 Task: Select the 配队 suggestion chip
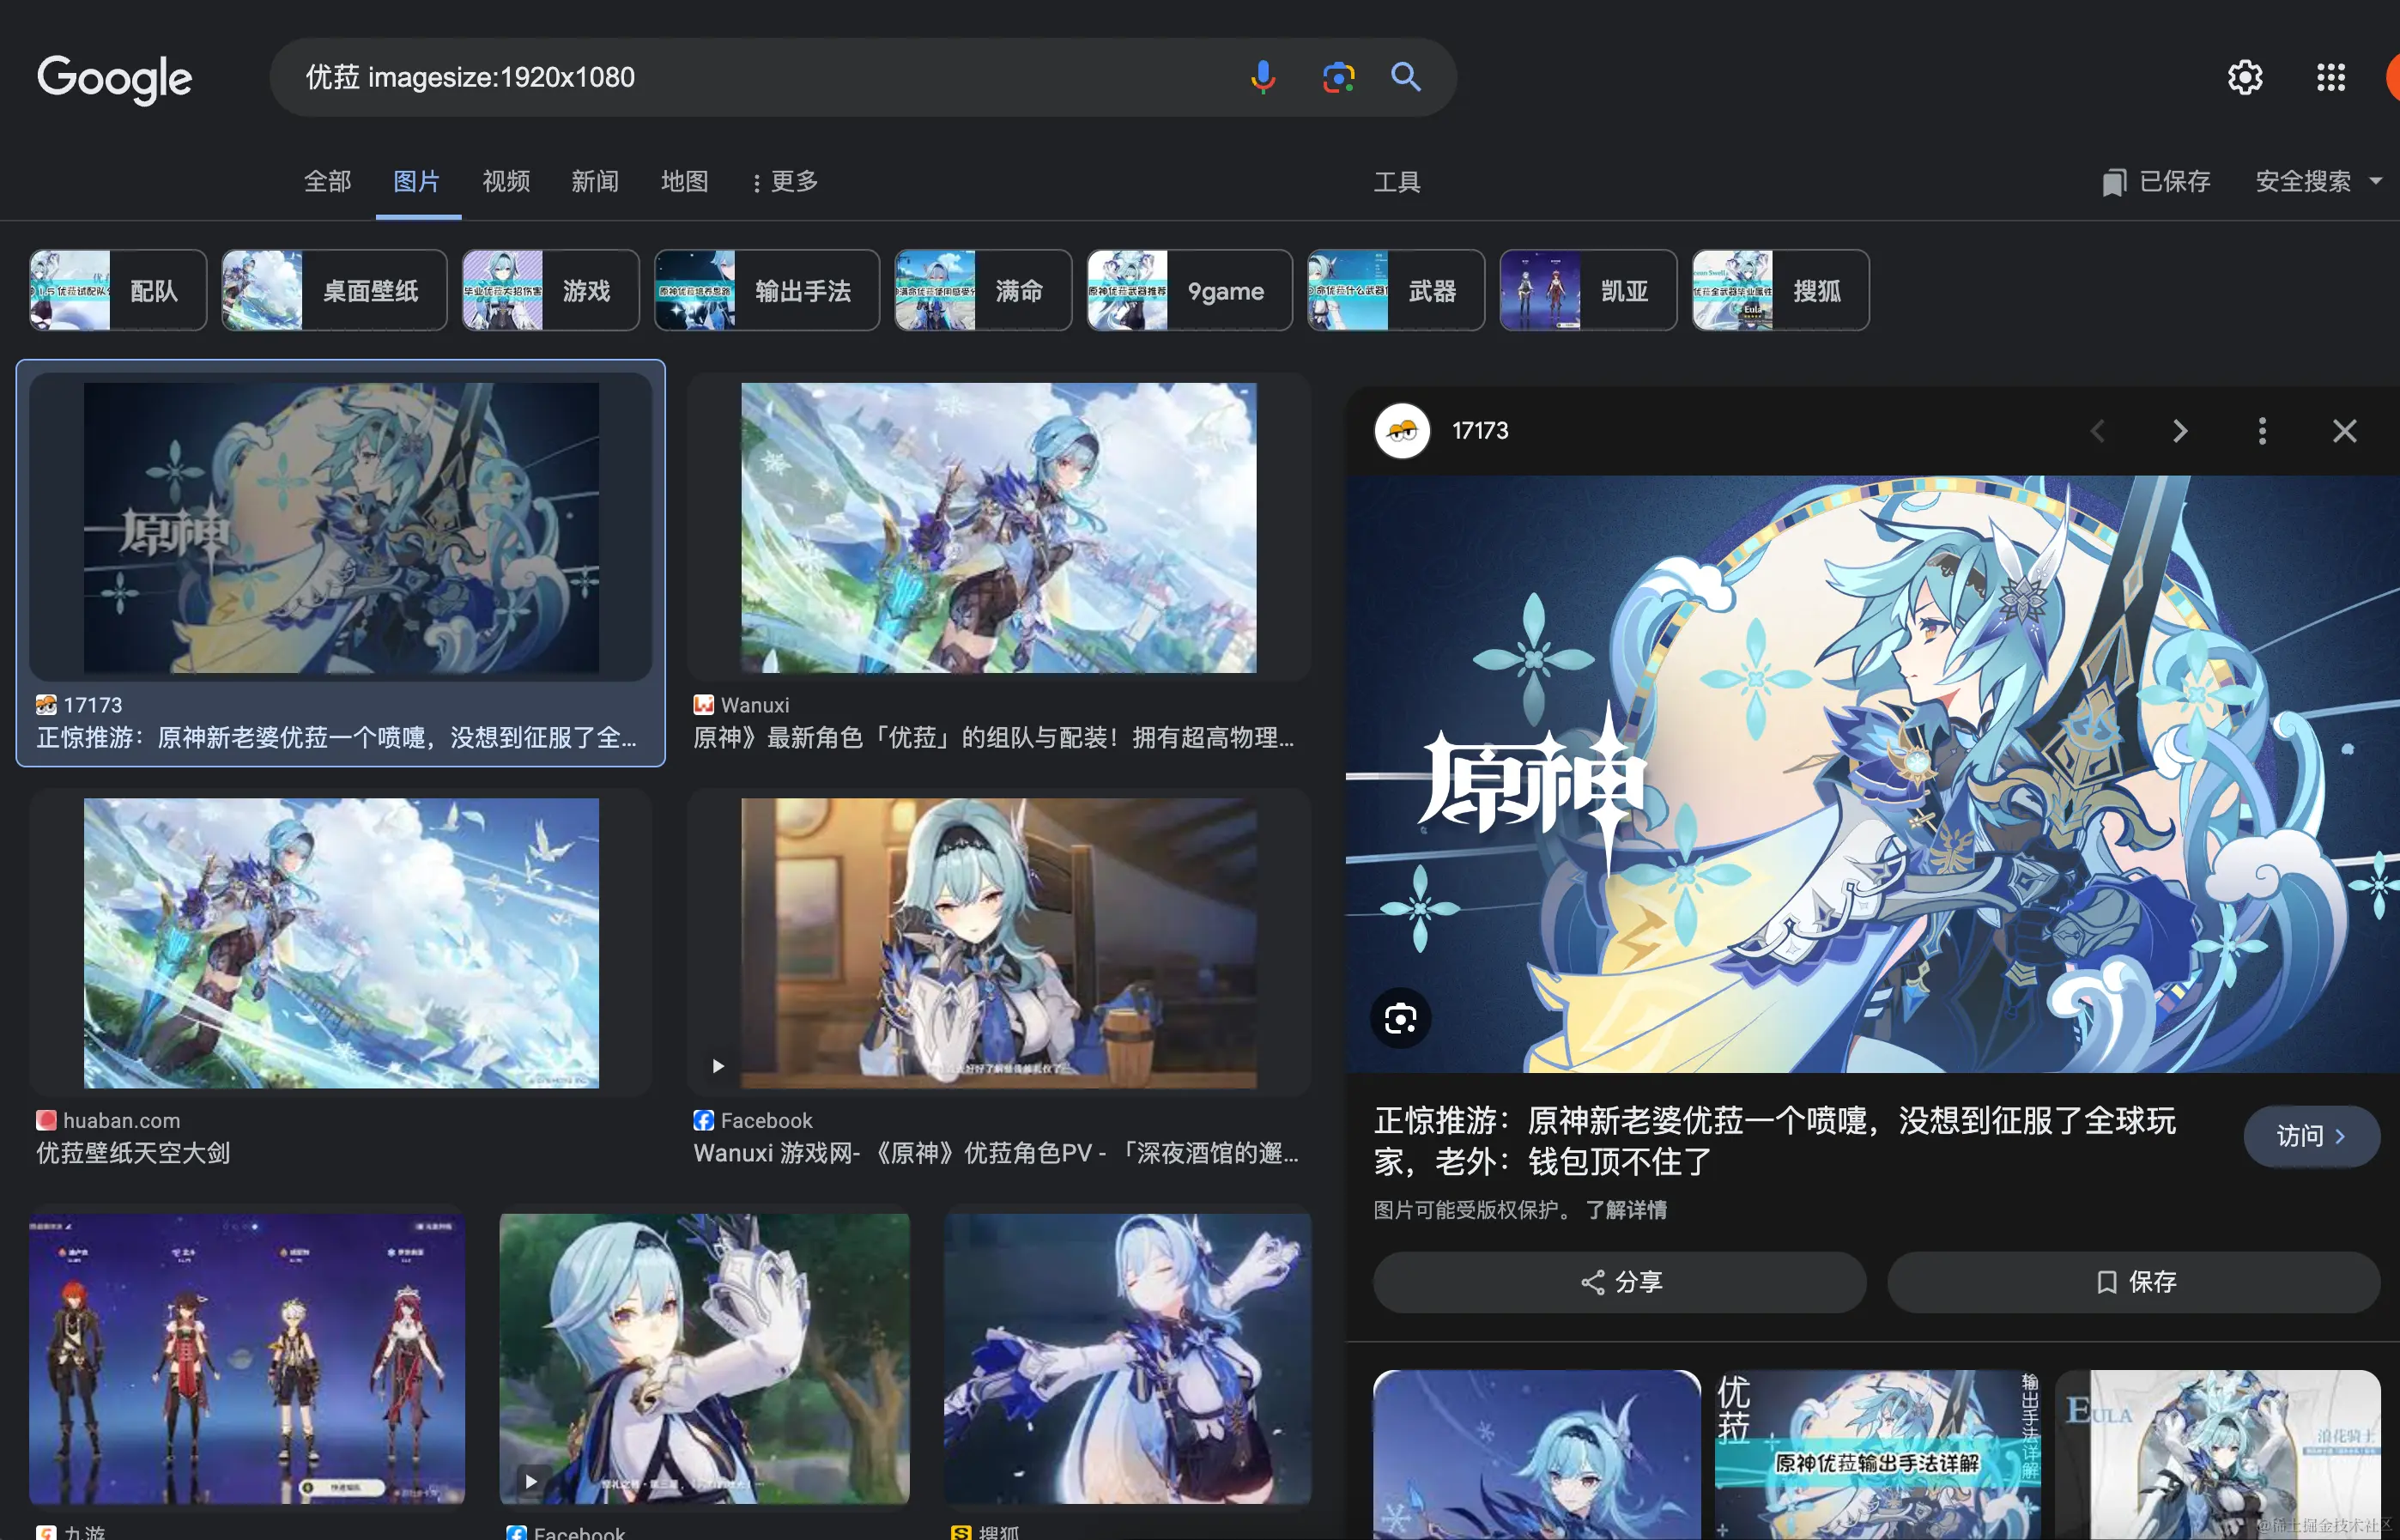[x=118, y=290]
